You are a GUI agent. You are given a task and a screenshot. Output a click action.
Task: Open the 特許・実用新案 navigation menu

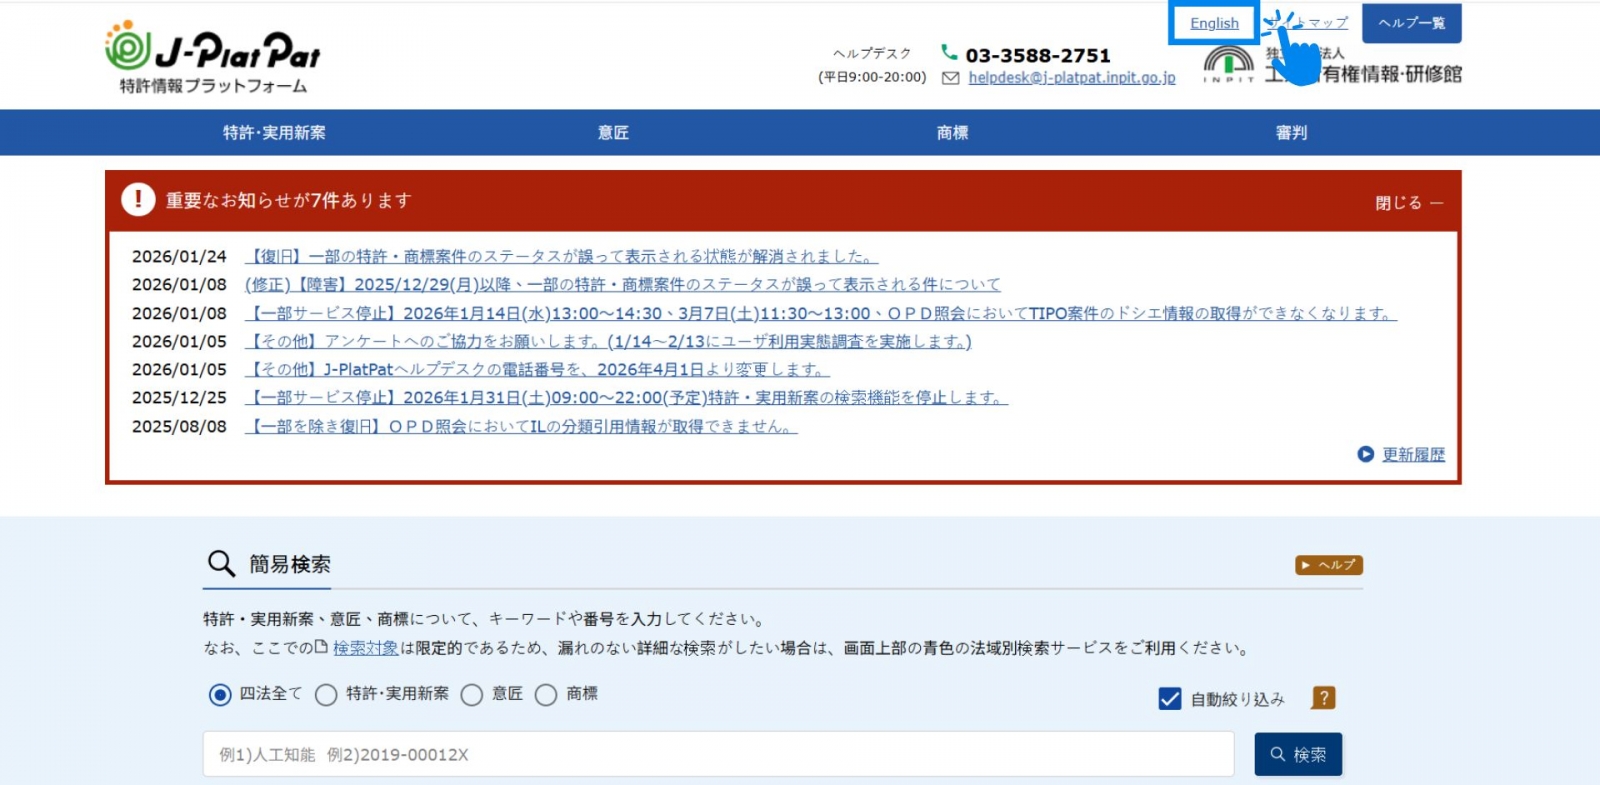pyautogui.click(x=274, y=132)
